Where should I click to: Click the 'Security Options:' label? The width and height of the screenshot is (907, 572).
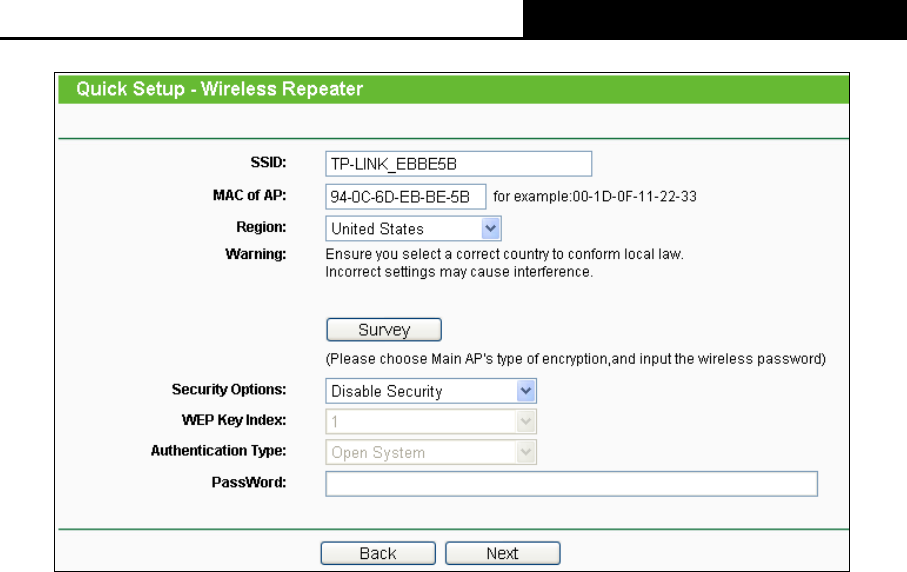(x=228, y=390)
